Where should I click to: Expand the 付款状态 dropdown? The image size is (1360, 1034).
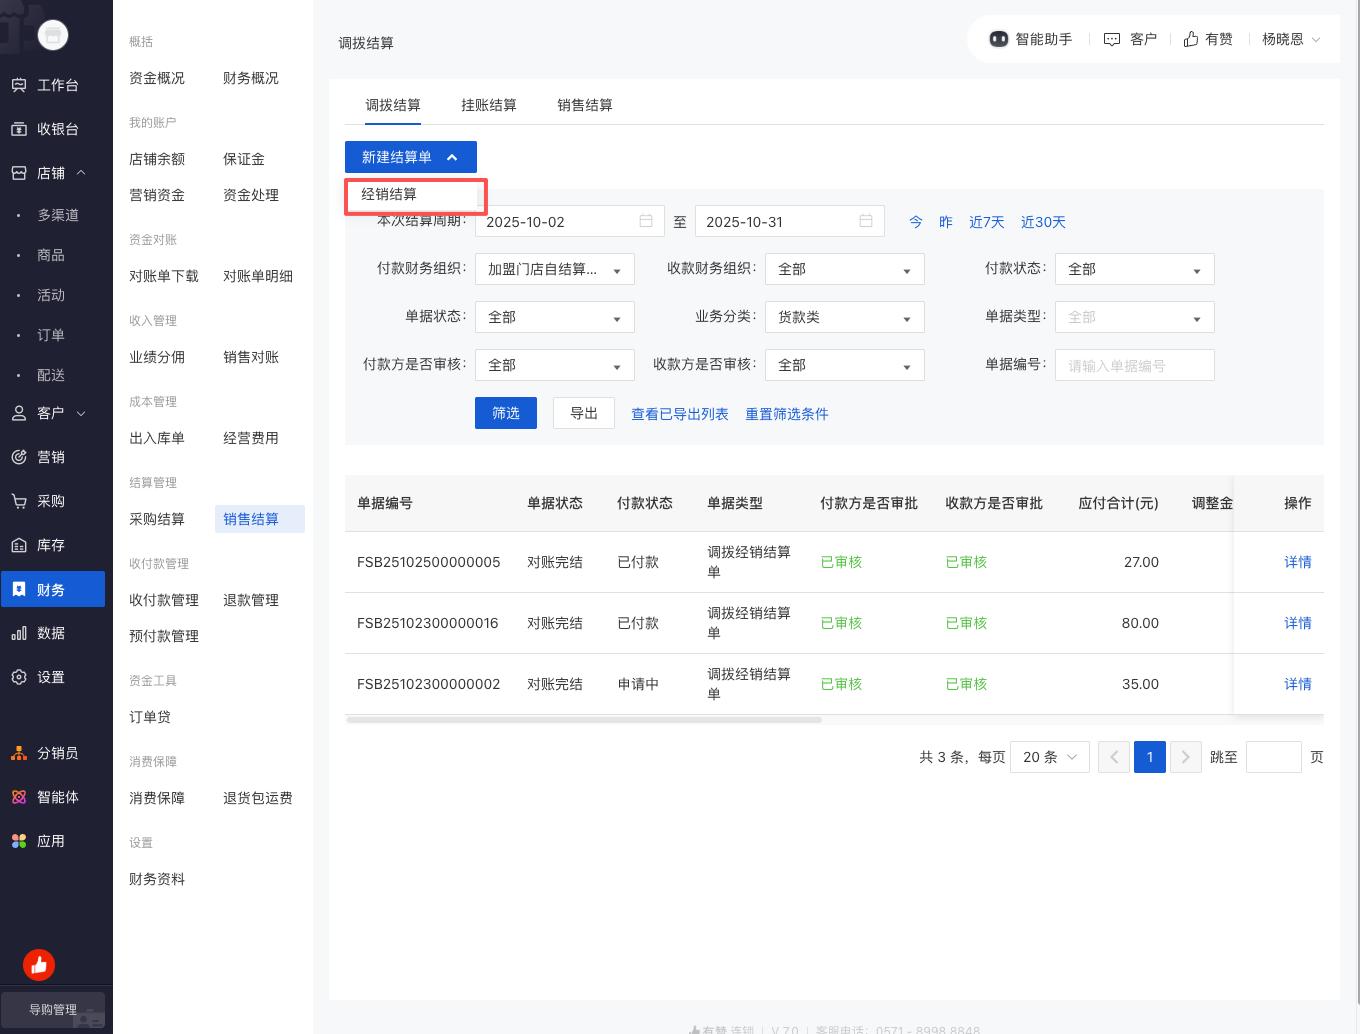[x=1134, y=269]
